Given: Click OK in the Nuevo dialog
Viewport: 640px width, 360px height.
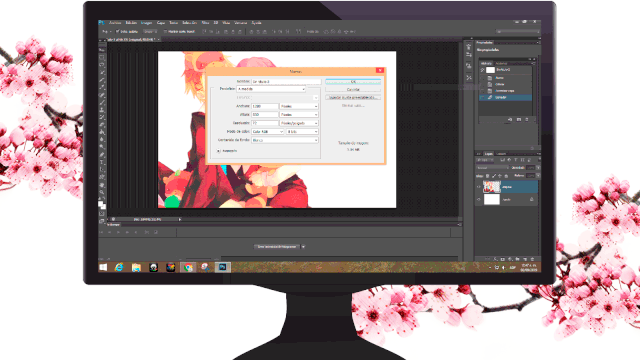Looking at the screenshot, I should click(353, 82).
